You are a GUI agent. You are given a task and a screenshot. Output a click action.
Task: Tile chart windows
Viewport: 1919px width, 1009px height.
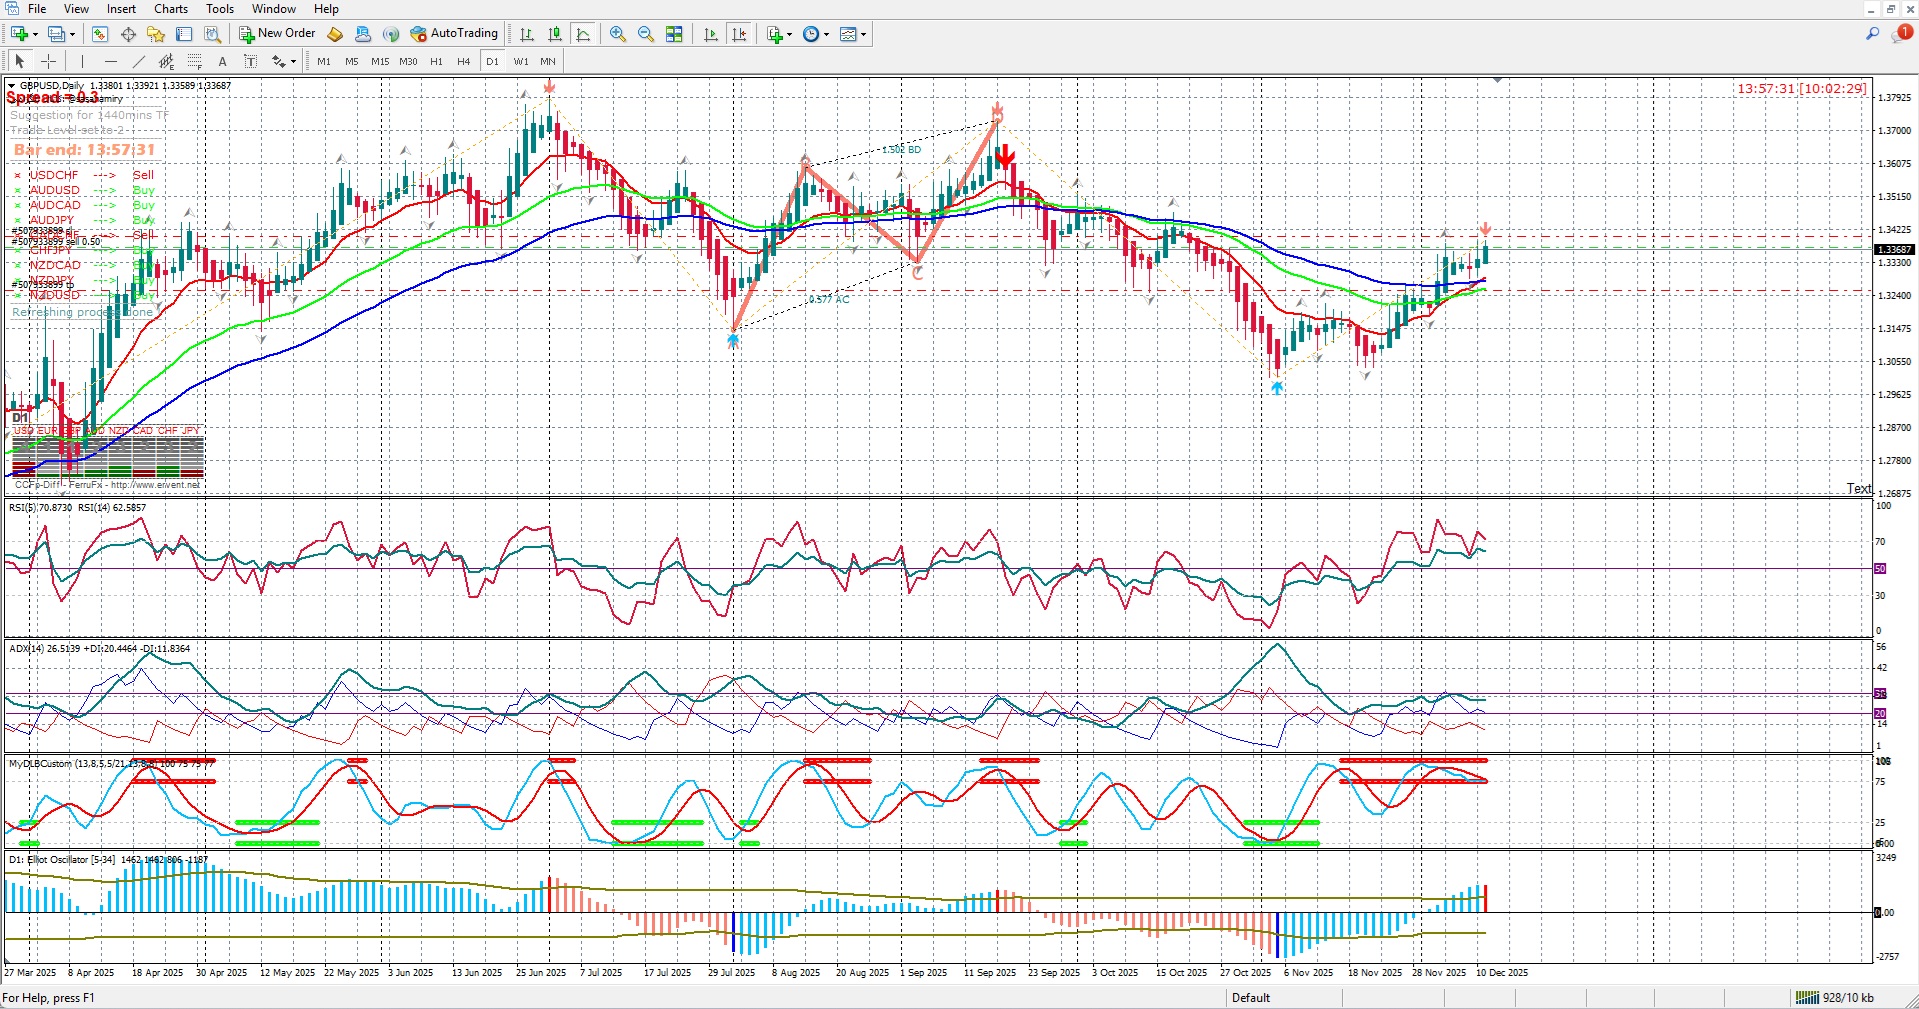674,34
